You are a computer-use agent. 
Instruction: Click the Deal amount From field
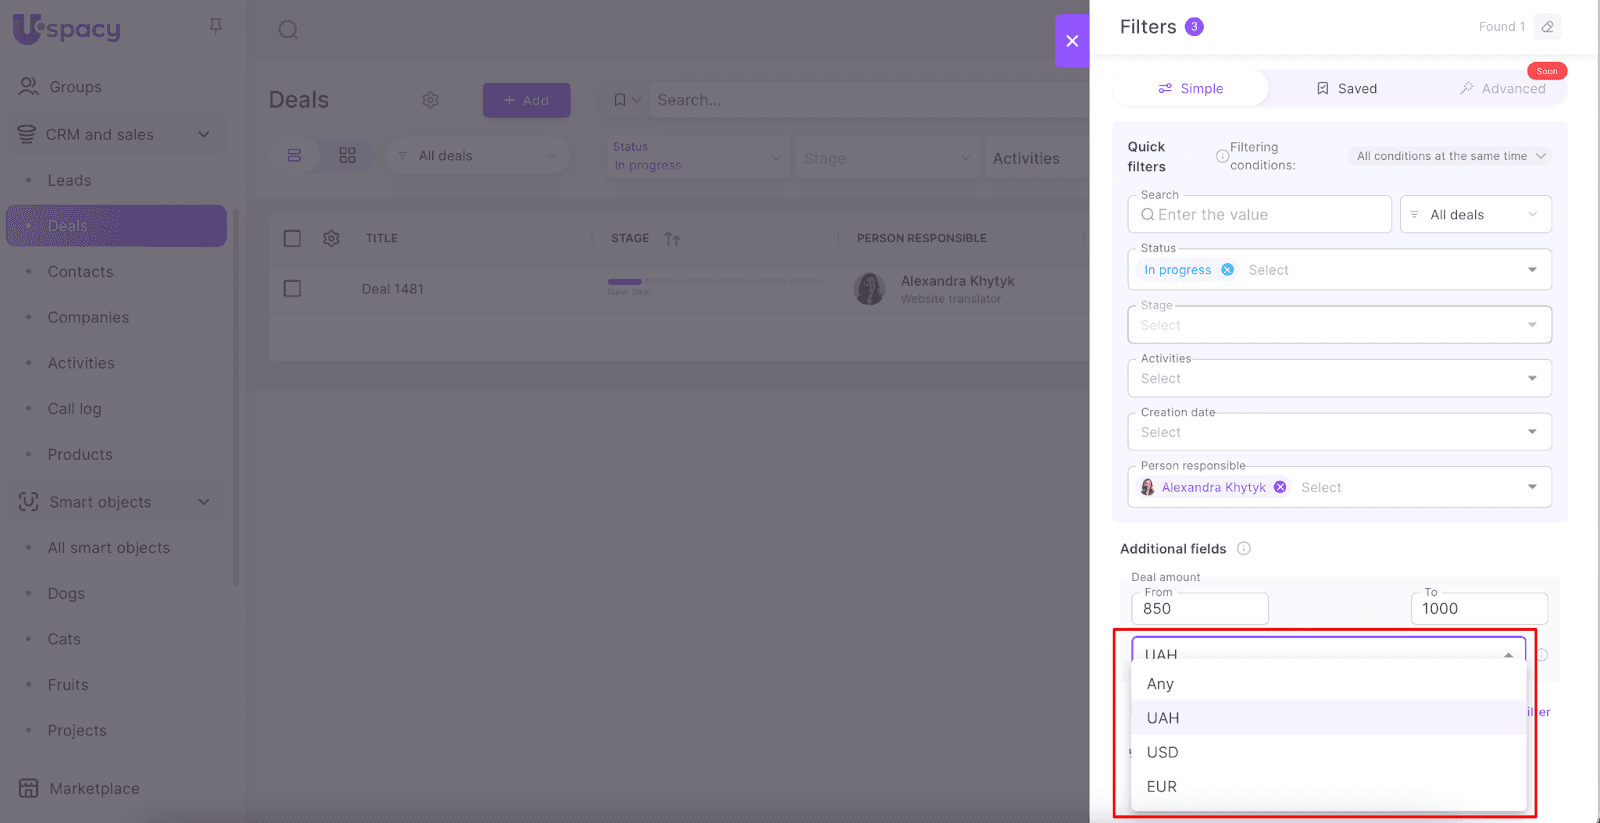pos(1199,608)
